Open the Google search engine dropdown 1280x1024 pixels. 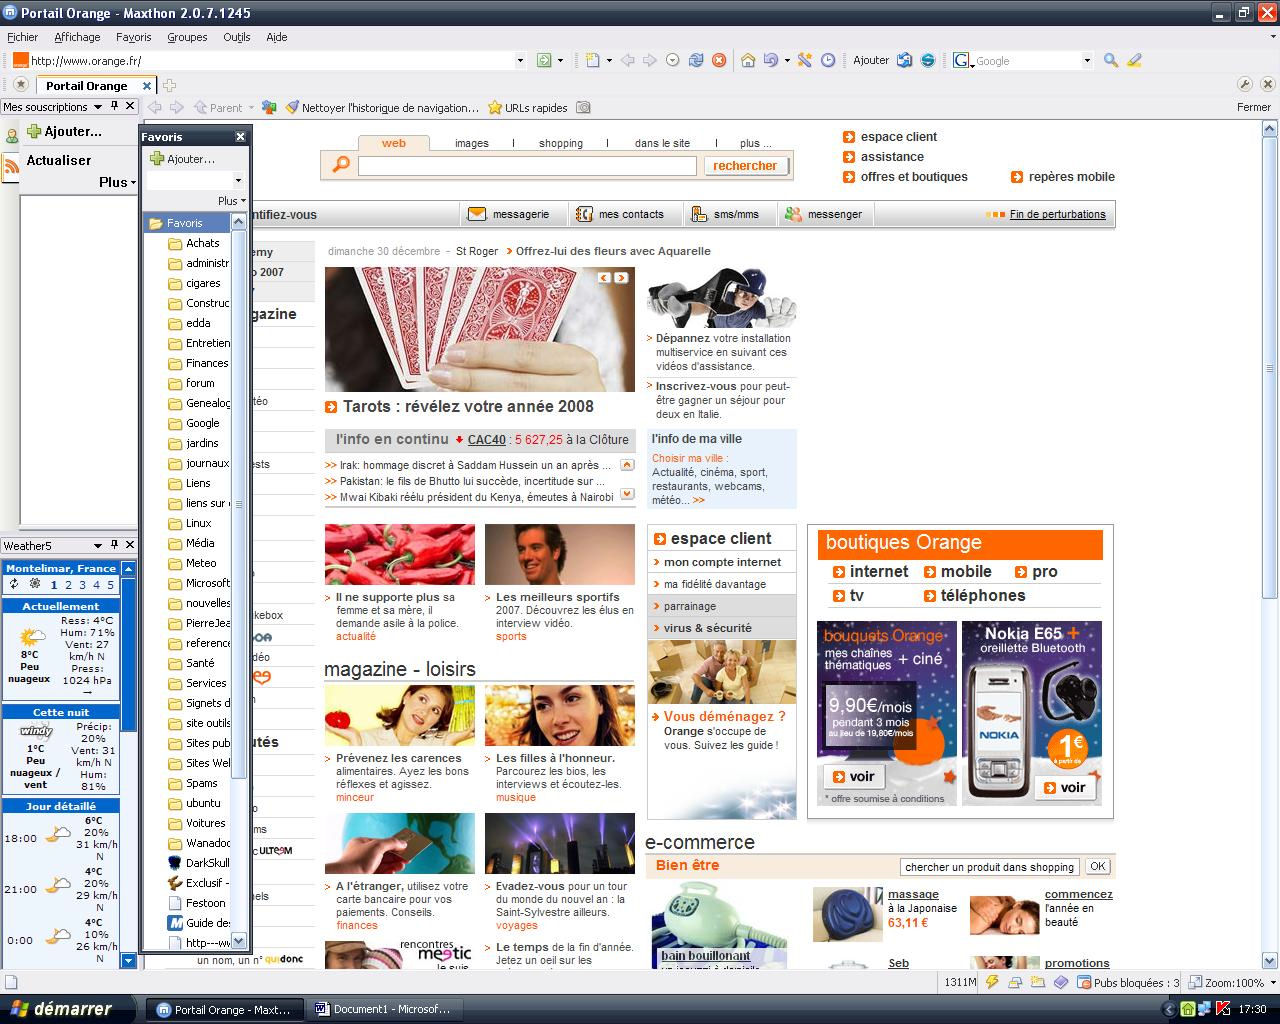coord(1087,60)
